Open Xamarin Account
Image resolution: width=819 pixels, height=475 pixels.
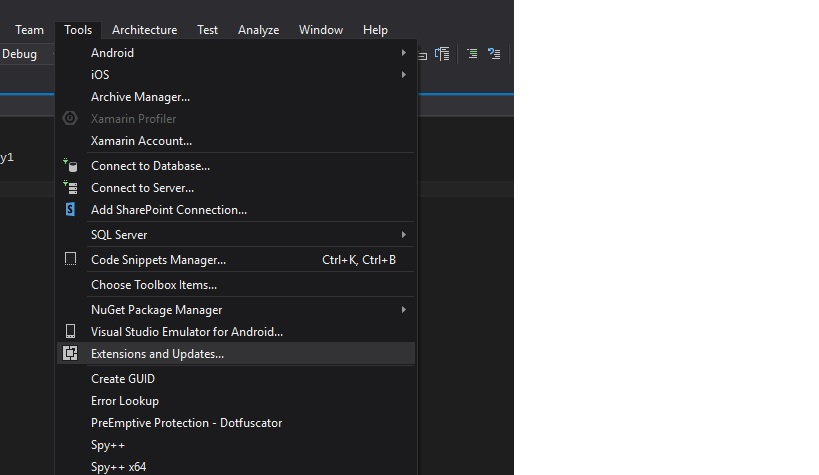(x=236, y=141)
